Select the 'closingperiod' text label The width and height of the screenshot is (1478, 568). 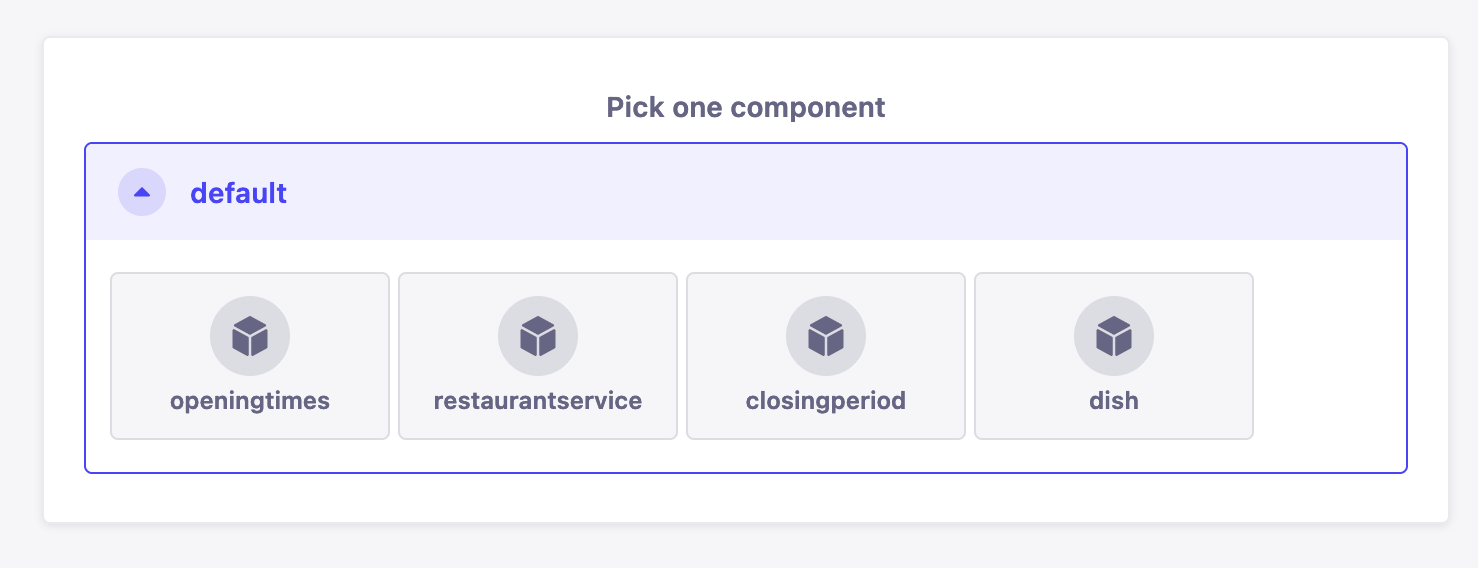826,401
